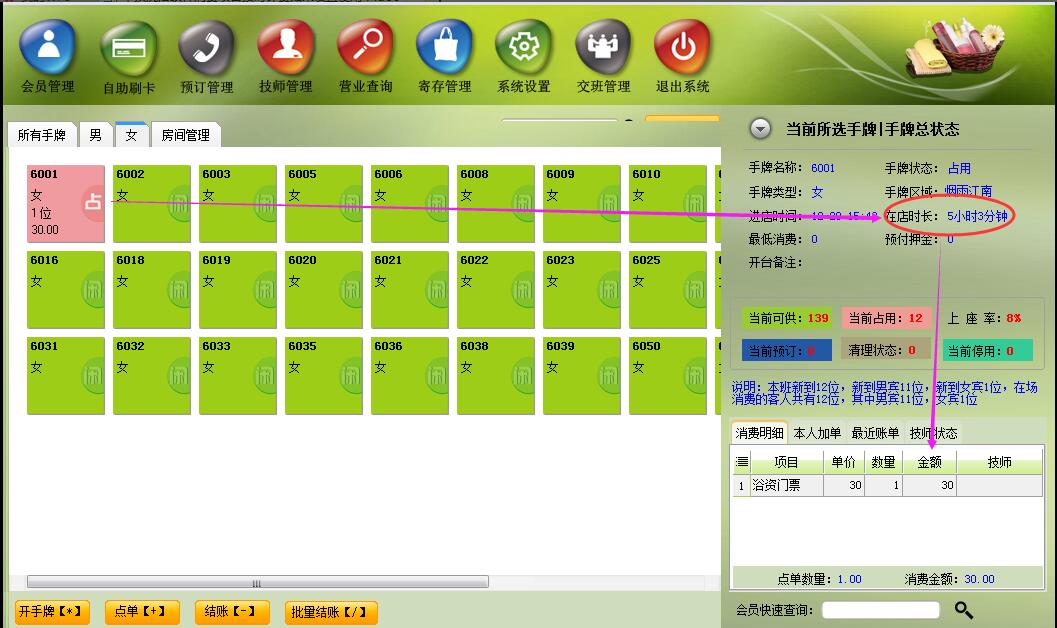Switch to 房间管理 tab

[185, 135]
